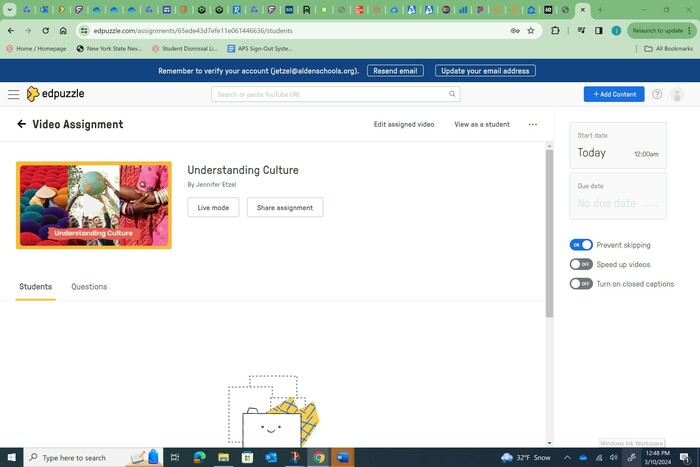Select the Students tab
This screenshot has height=467, width=700.
click(35, 287)
